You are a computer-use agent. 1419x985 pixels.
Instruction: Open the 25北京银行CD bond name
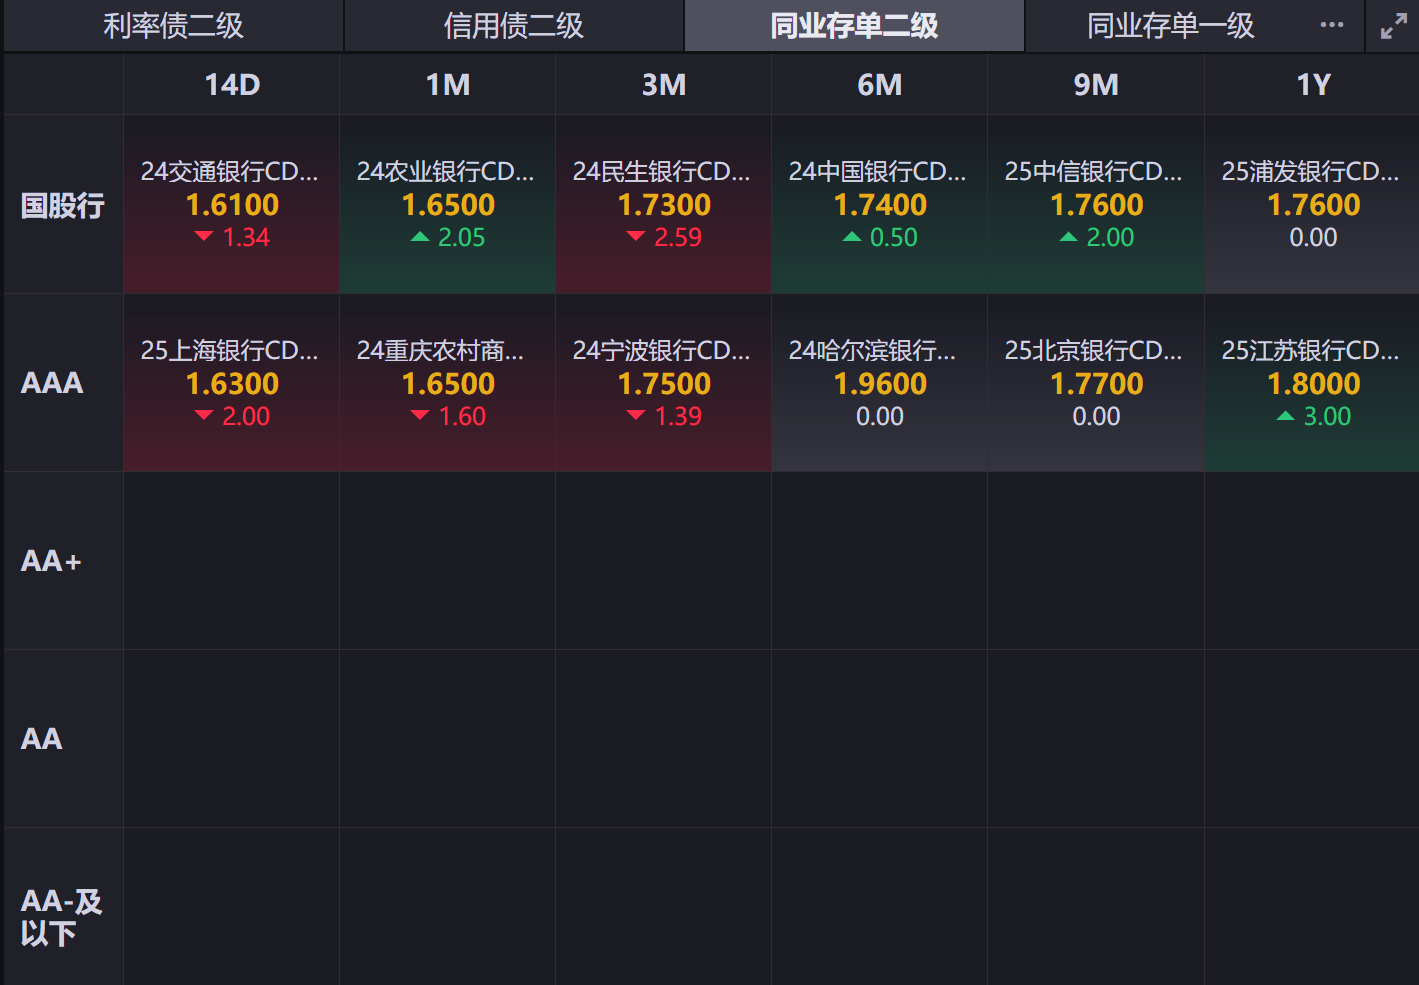click(x=1094, y=351)
